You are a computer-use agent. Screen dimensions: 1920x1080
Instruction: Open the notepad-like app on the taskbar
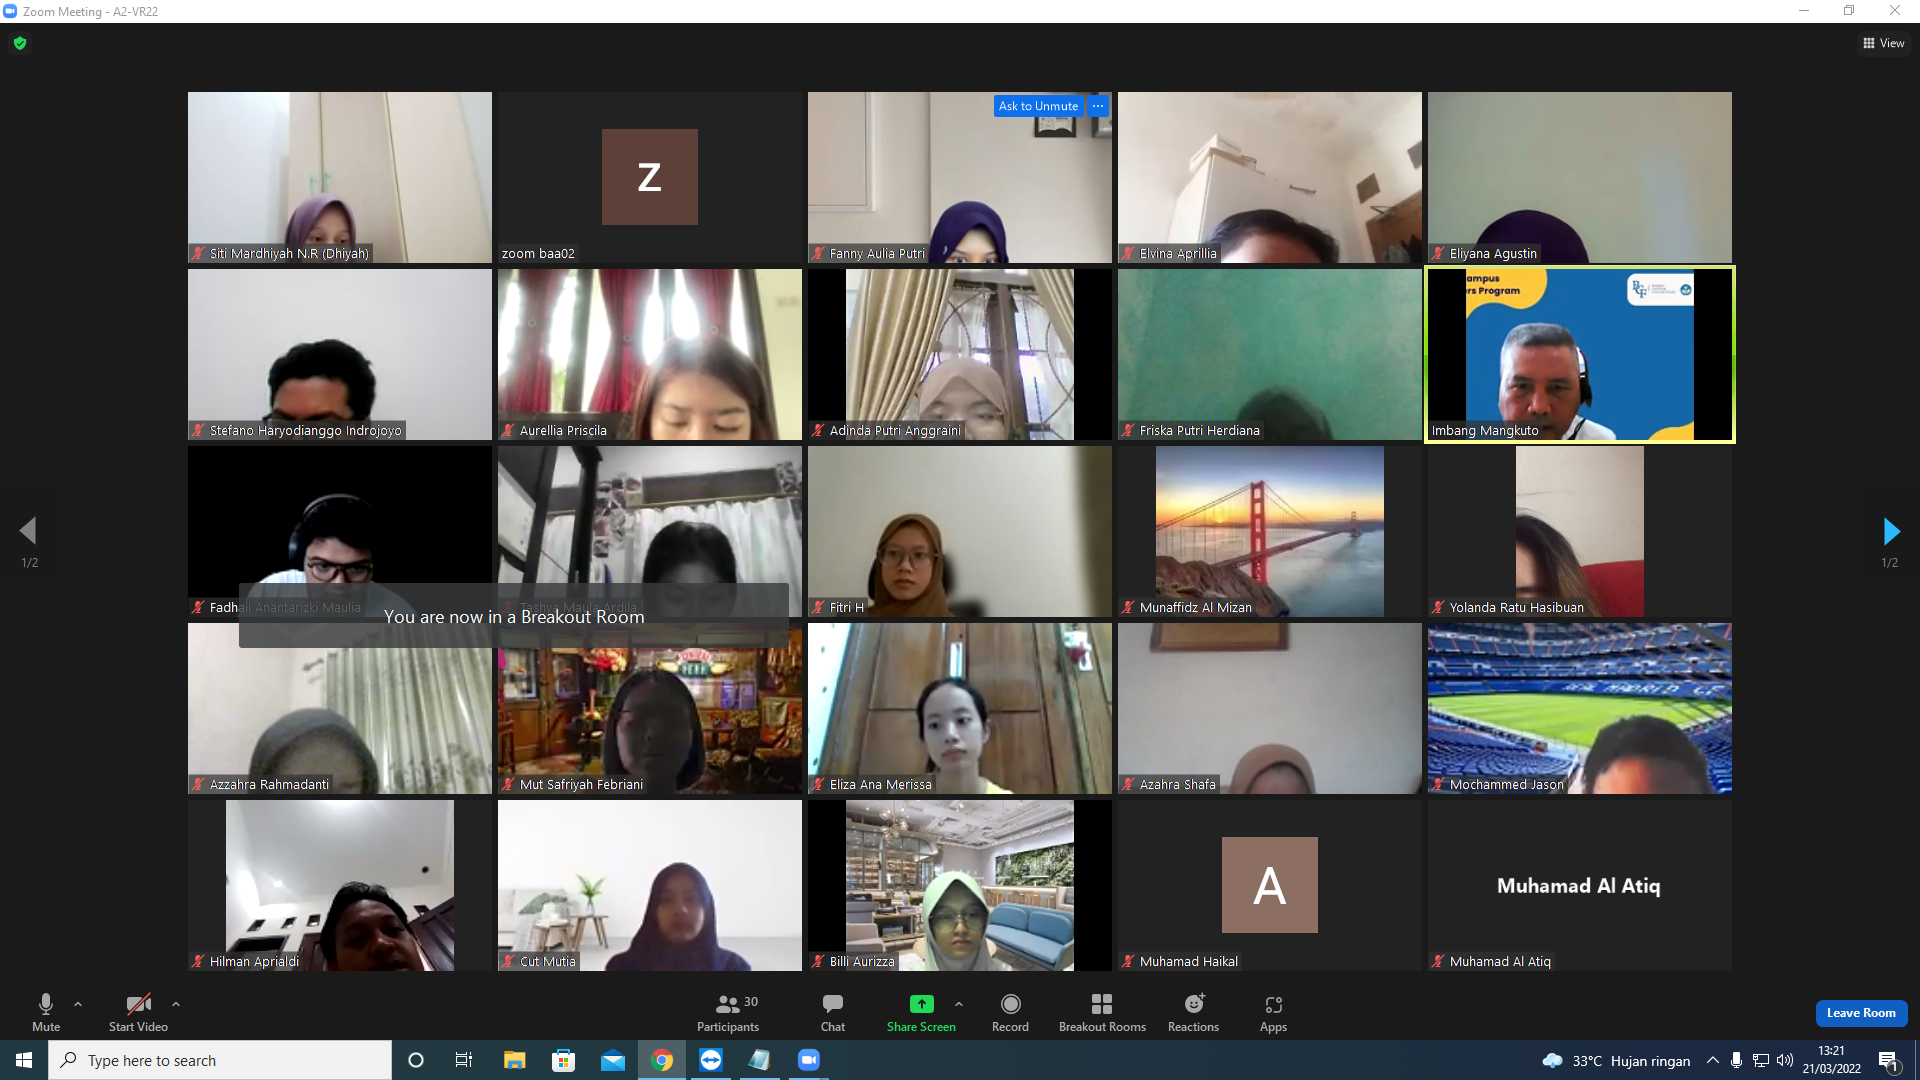coord(760,1060)
